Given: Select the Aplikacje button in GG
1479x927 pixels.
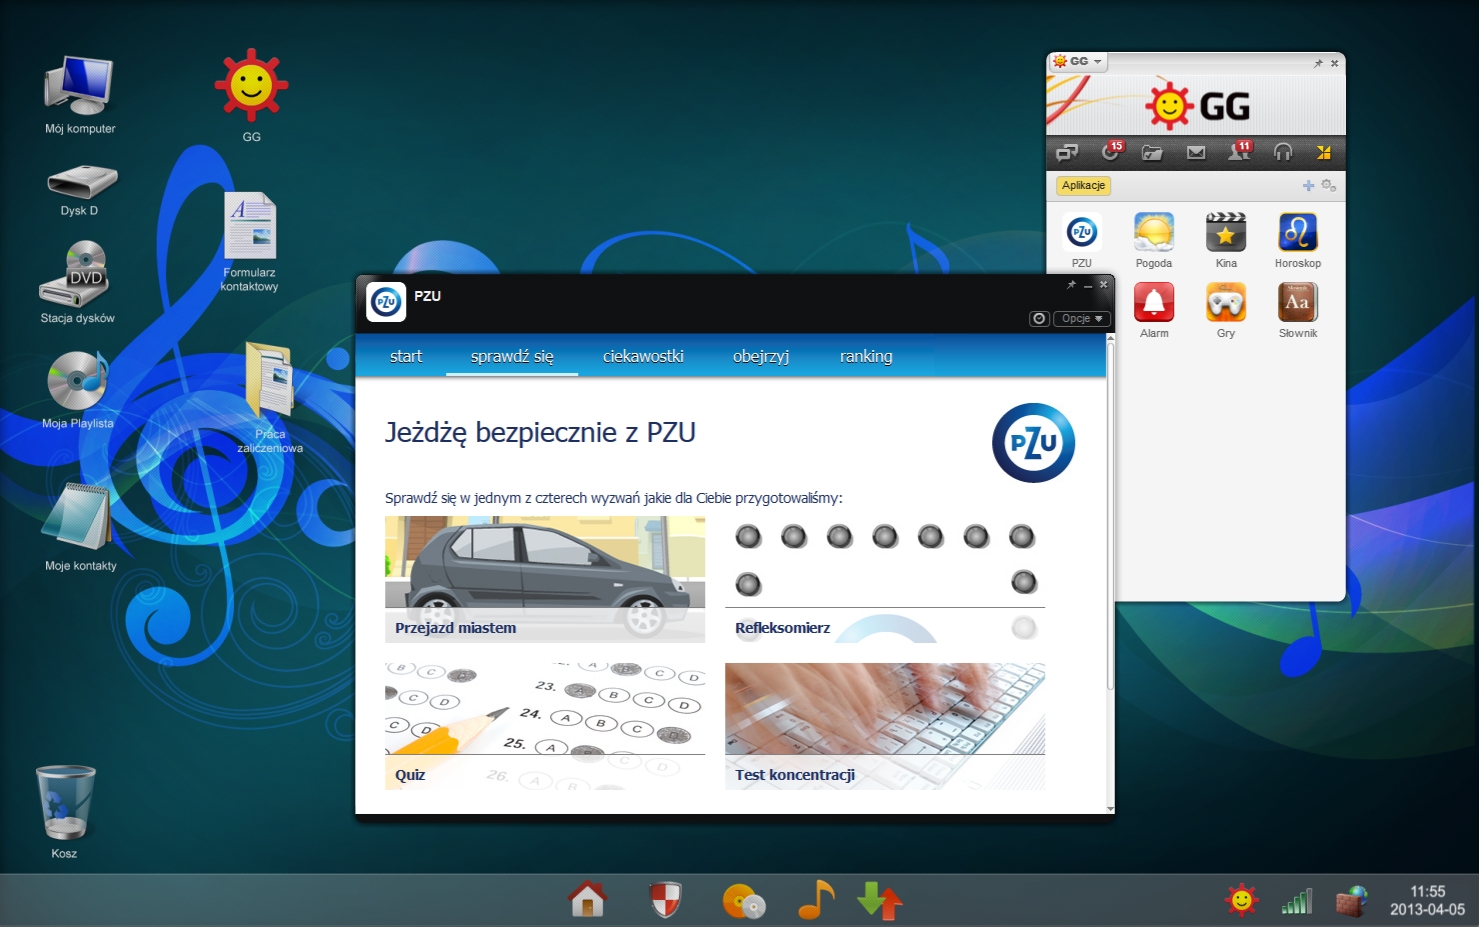Looking at the screenshot, I should click(x=1083, y=186).
